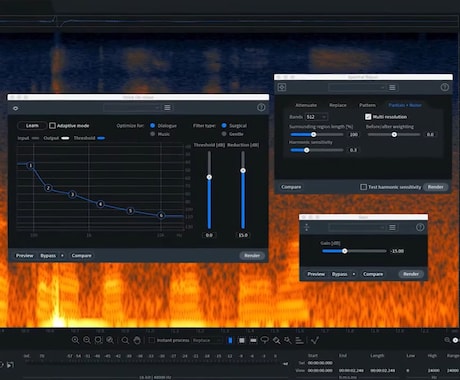Enable the Adaptive mode checkbox

[52, 125]
